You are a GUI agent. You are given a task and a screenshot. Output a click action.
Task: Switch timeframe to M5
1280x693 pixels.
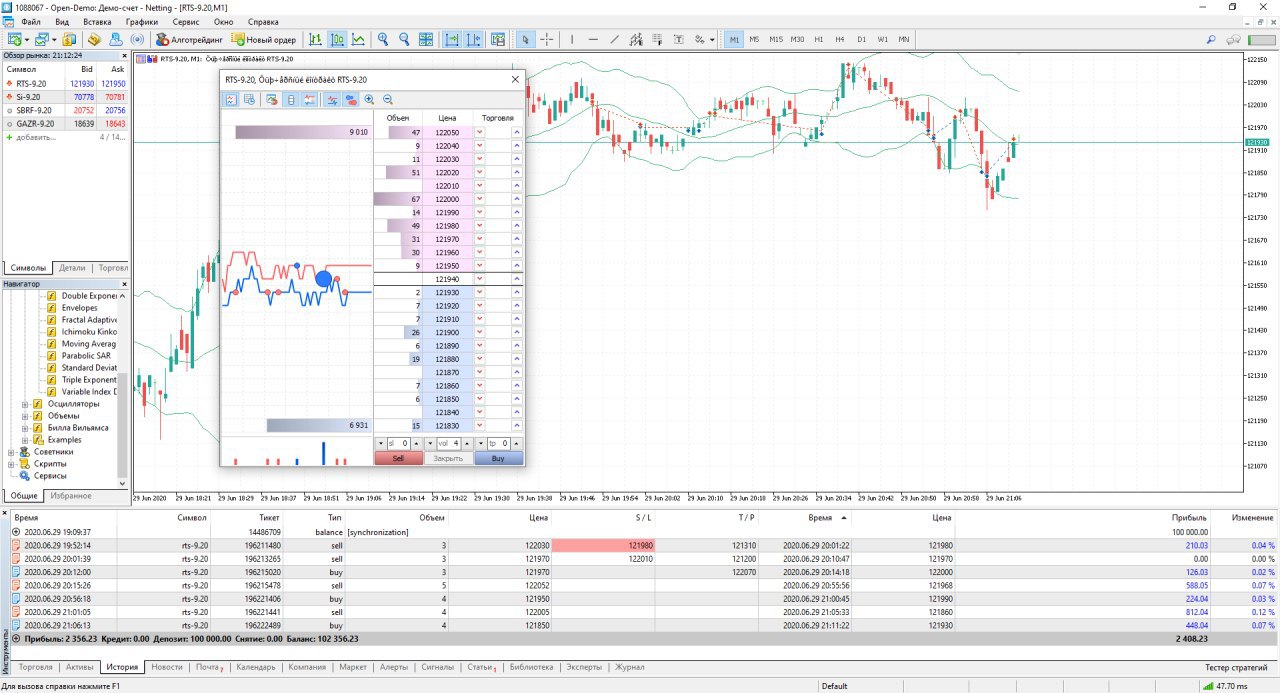click(754, 40)
